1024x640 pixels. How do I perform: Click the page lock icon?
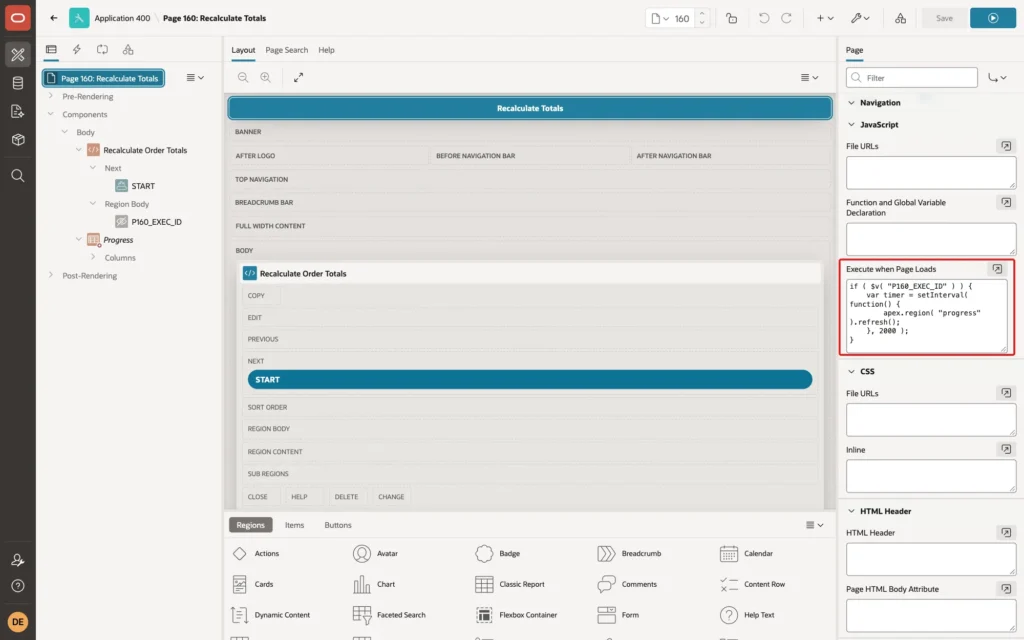click(731, 18)
